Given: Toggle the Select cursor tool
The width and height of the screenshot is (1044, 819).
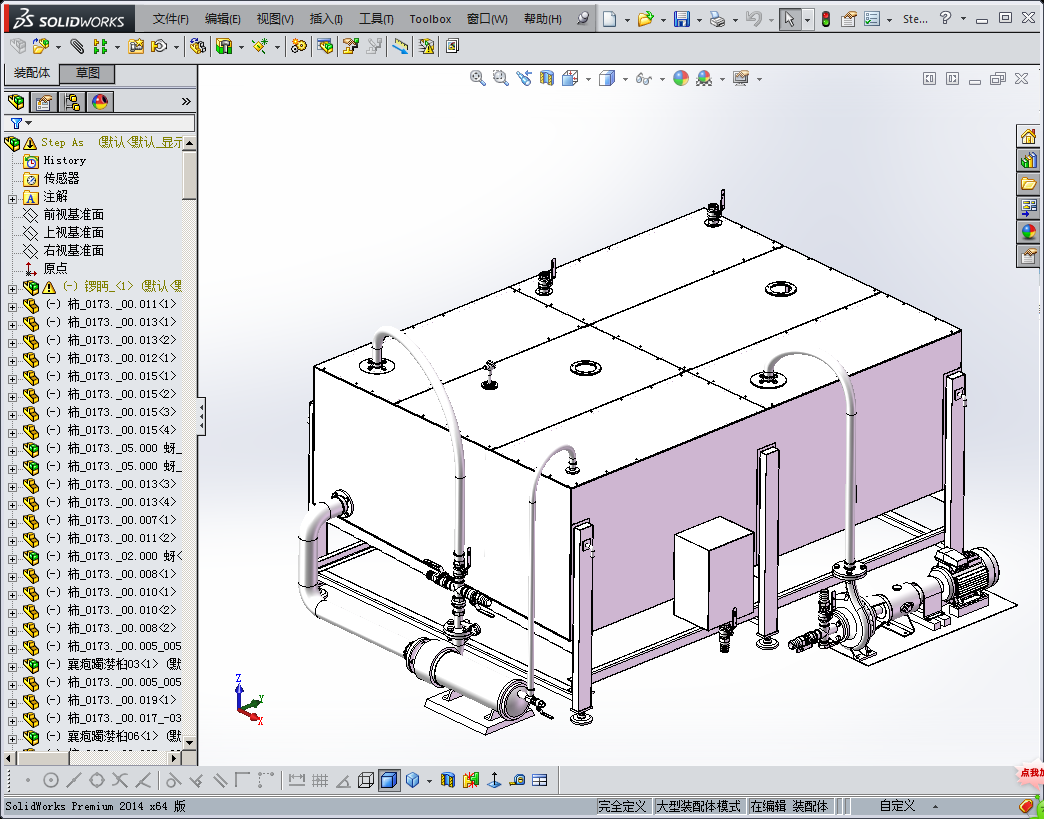Looking at the screenshot, I should pos(789,19).
